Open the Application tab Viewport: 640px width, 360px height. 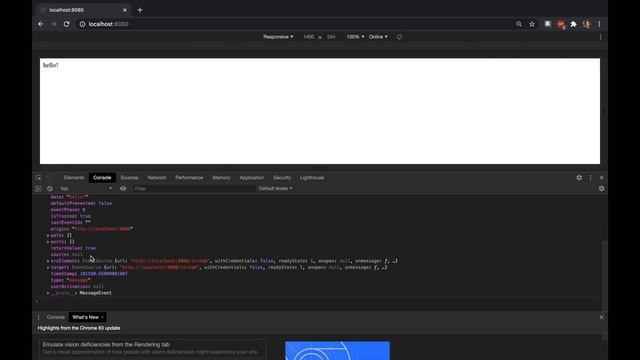(252, 178)
